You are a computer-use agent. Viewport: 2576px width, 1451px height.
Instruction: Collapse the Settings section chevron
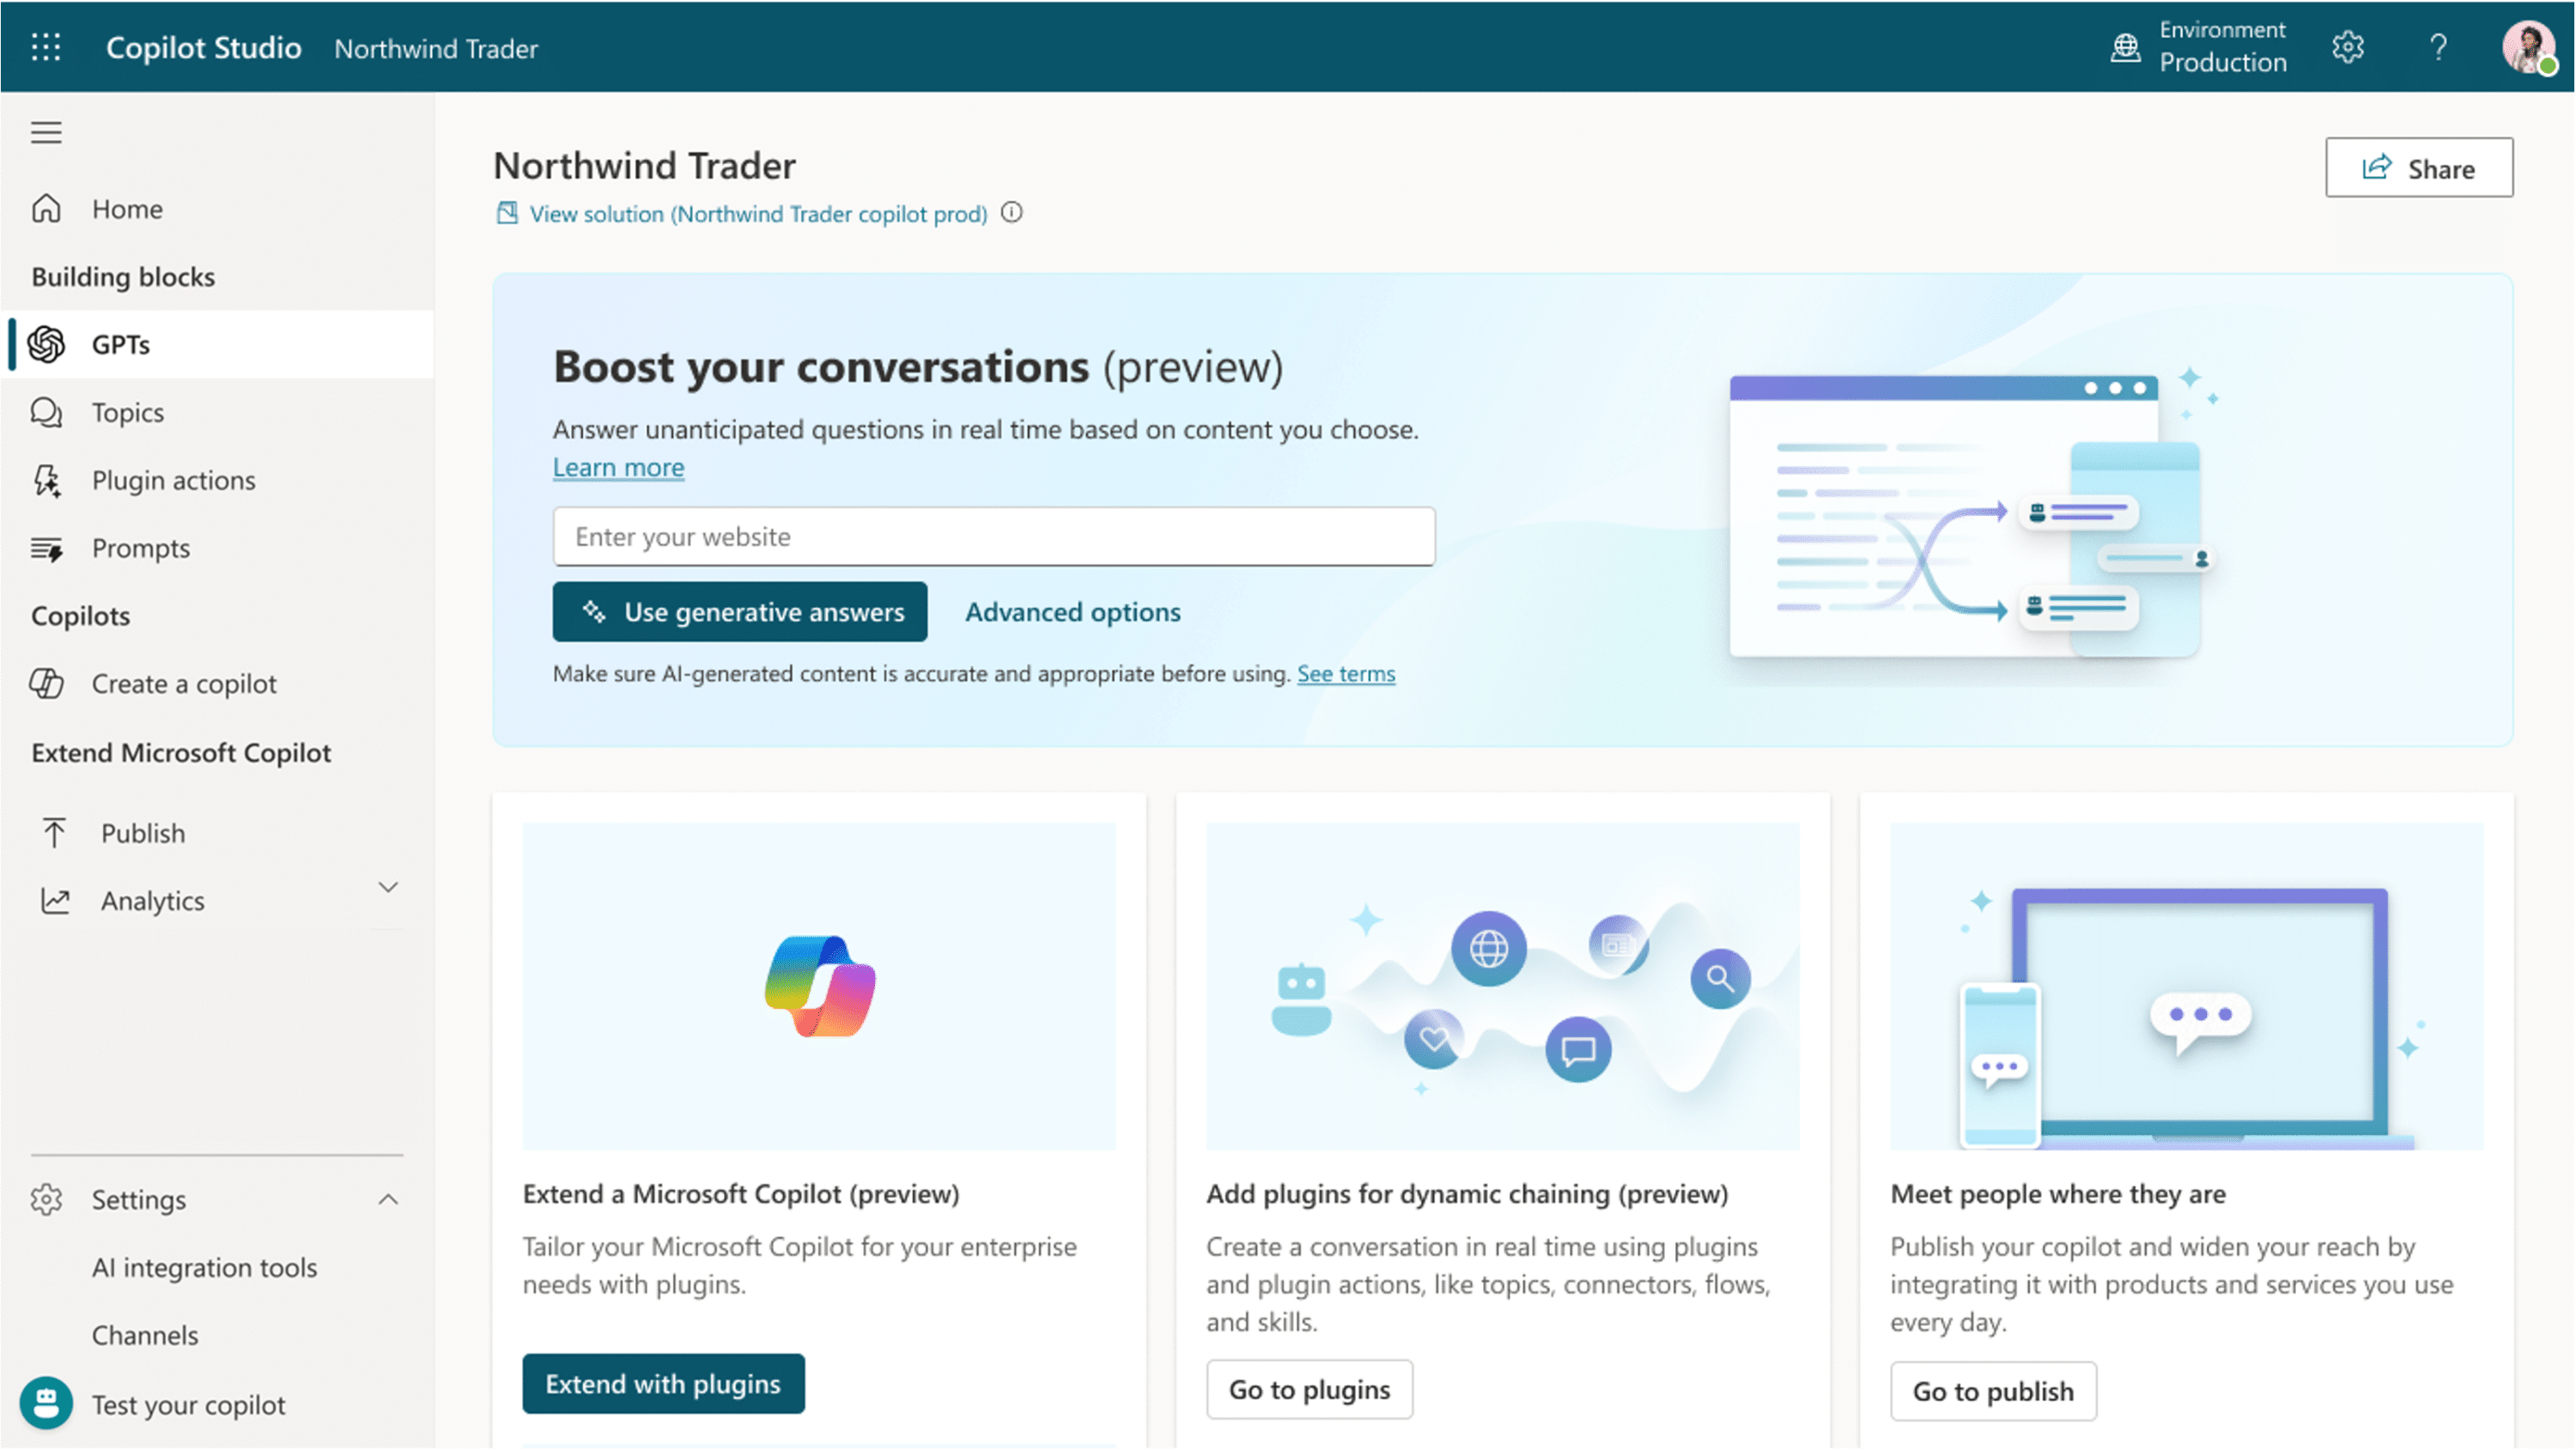coord(388,1199)
